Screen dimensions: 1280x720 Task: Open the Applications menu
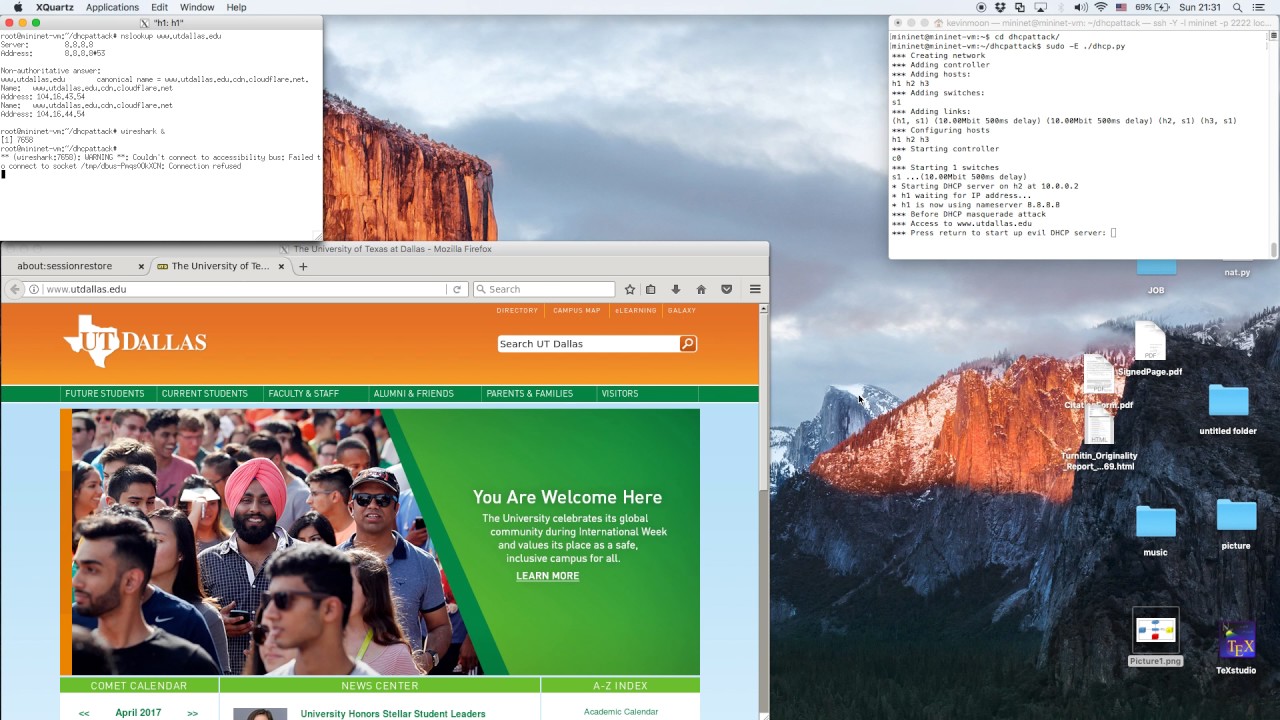tap(112, 7)
